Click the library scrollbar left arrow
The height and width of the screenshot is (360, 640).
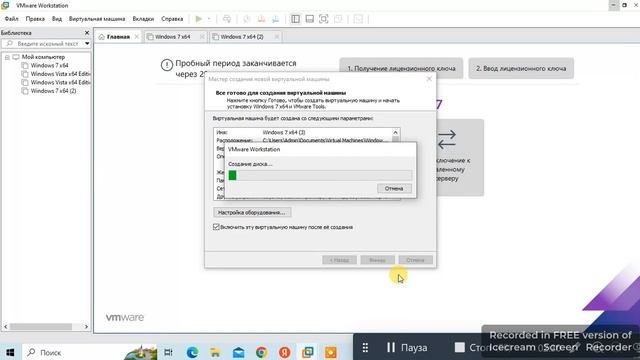tap(5, 327)
